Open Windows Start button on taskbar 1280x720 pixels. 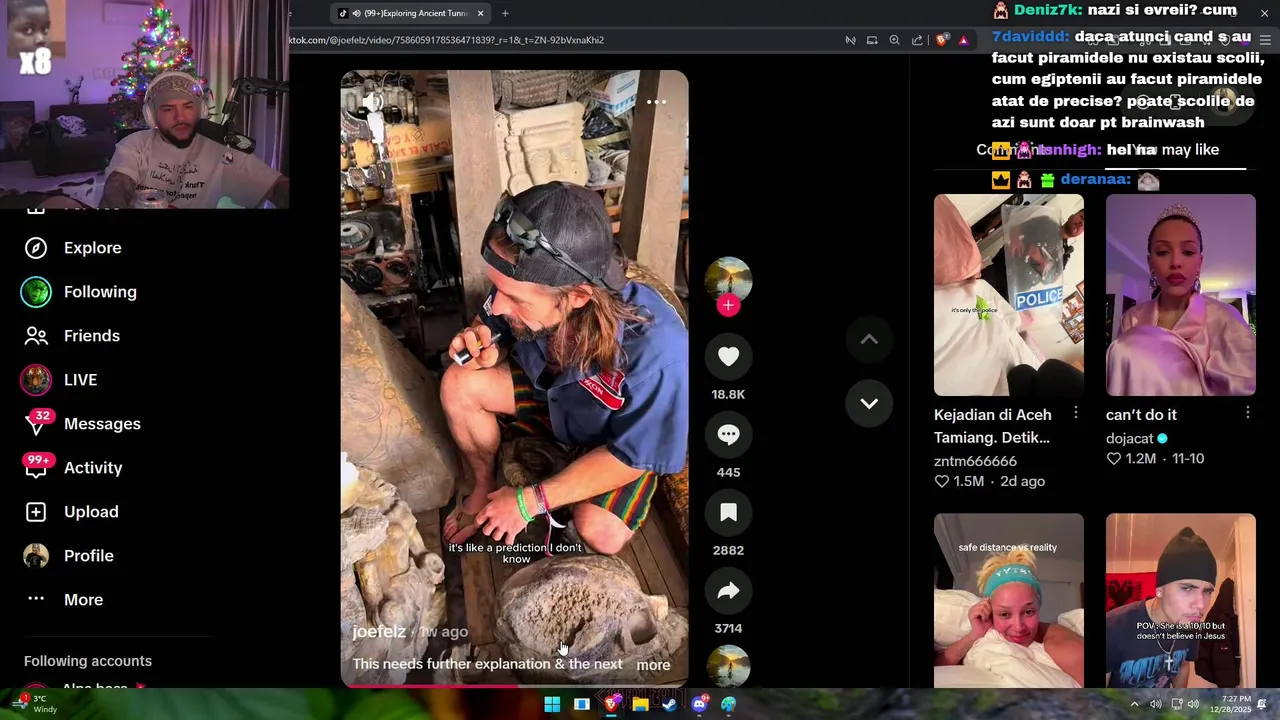[552, 704]
